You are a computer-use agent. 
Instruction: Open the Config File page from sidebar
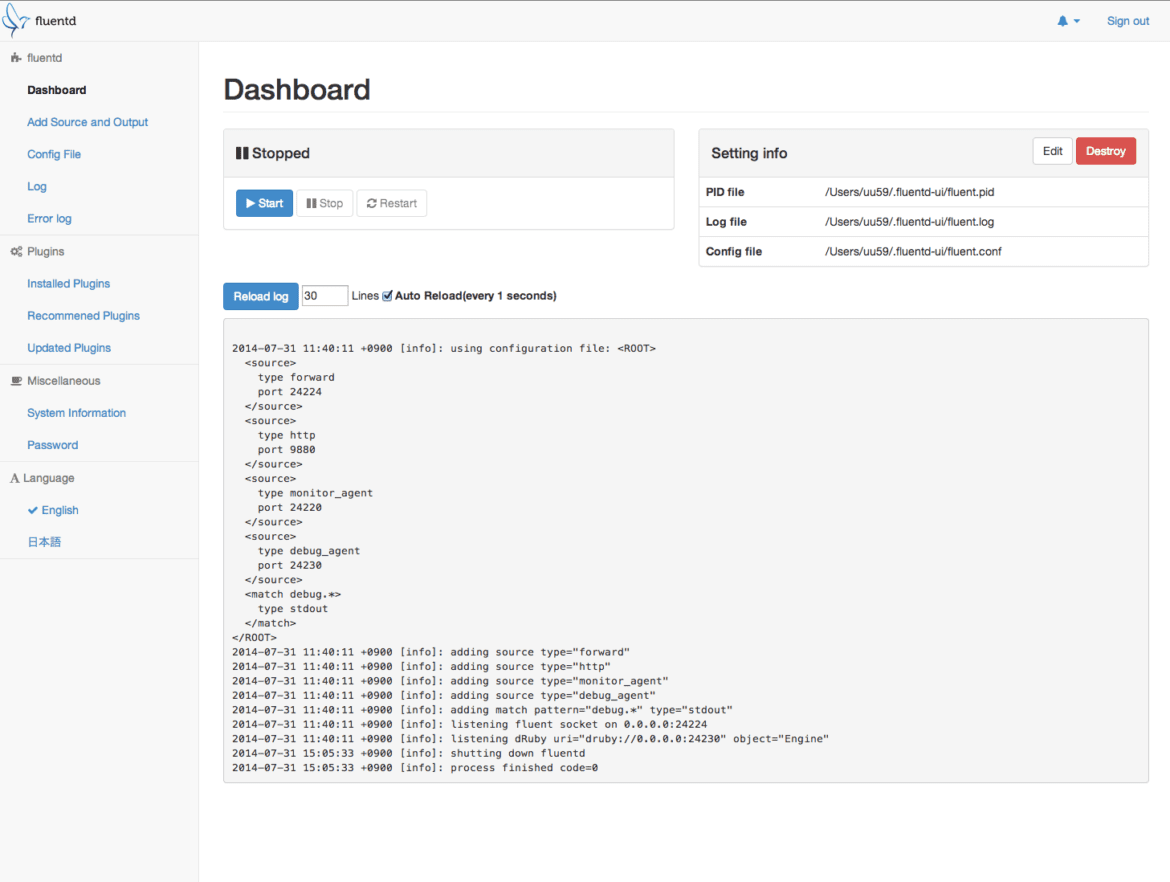point(54,154)
